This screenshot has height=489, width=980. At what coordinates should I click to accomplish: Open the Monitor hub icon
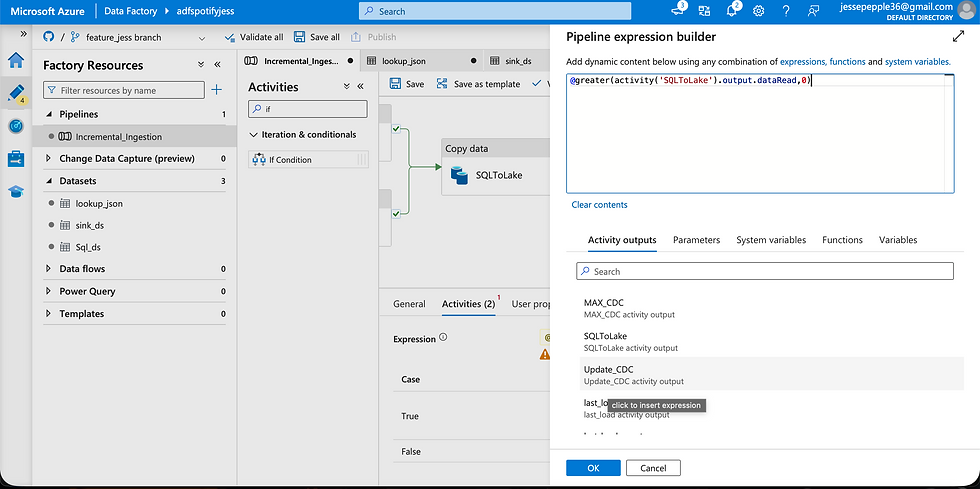point(16,126)
